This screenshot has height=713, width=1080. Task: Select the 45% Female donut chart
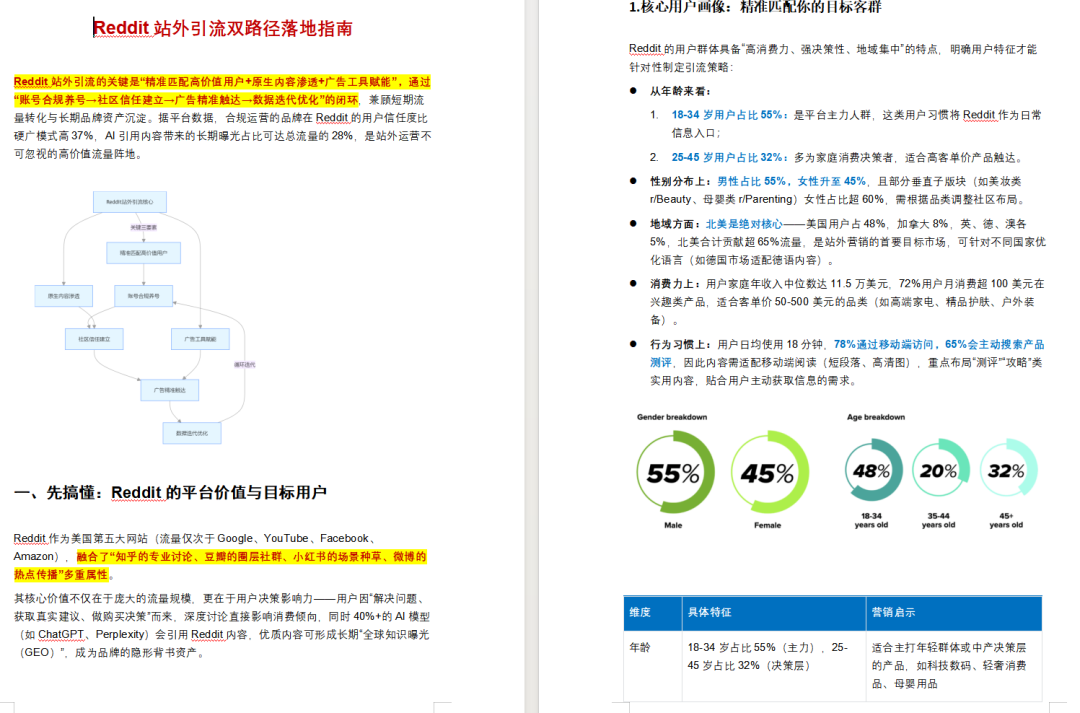[x=770, y=474]
